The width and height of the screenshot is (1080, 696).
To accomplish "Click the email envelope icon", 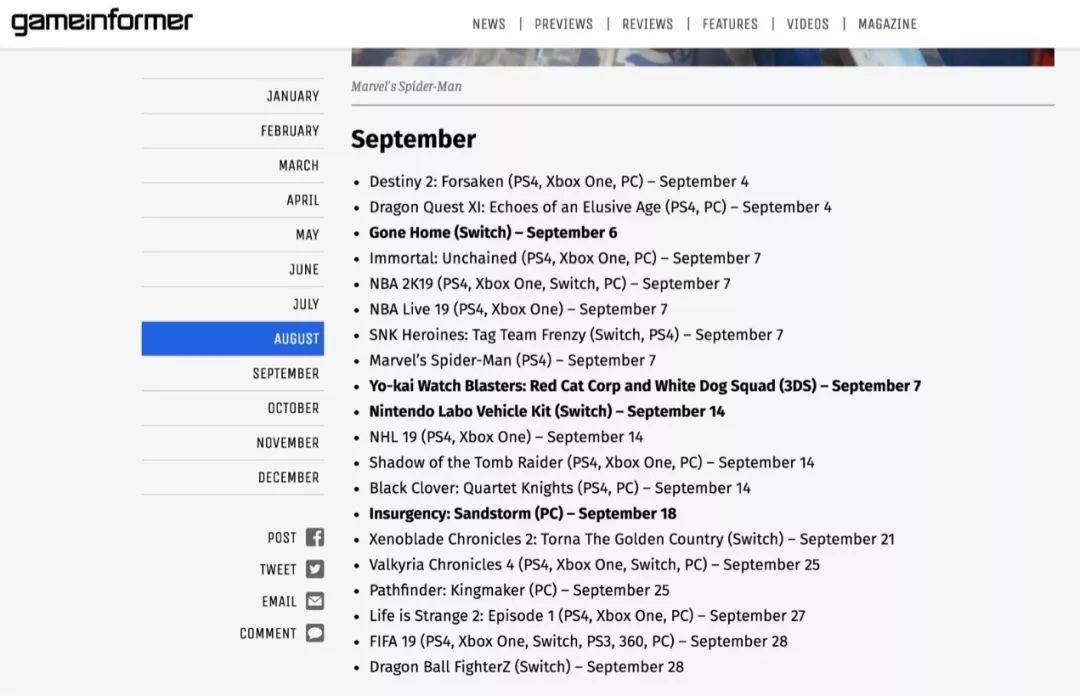I will tap(315, 601).
